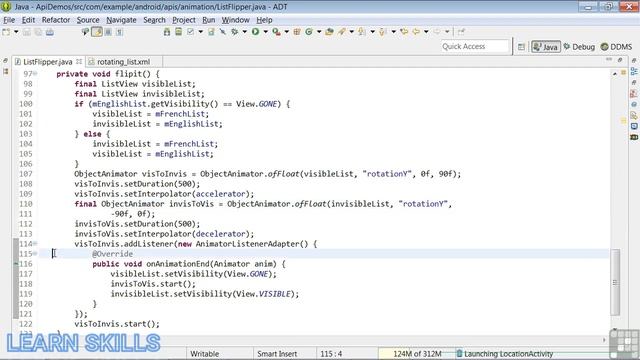The width and height of the screenshot is (640, 360).
Task: Collapse the fold marker at line 115
Action: pyautogui.click(x=36, y=254)
